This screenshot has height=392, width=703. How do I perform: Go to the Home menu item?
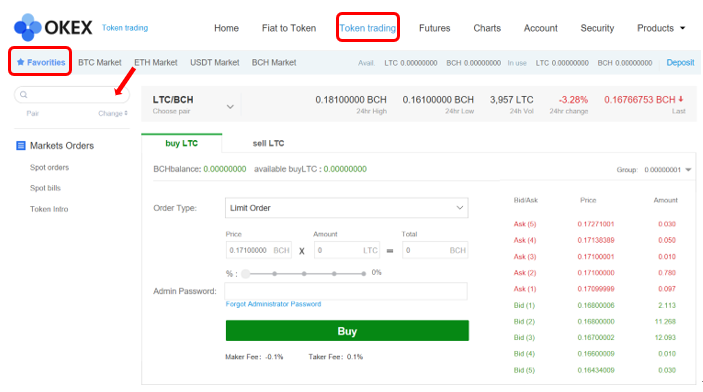[x=226, y=28]
